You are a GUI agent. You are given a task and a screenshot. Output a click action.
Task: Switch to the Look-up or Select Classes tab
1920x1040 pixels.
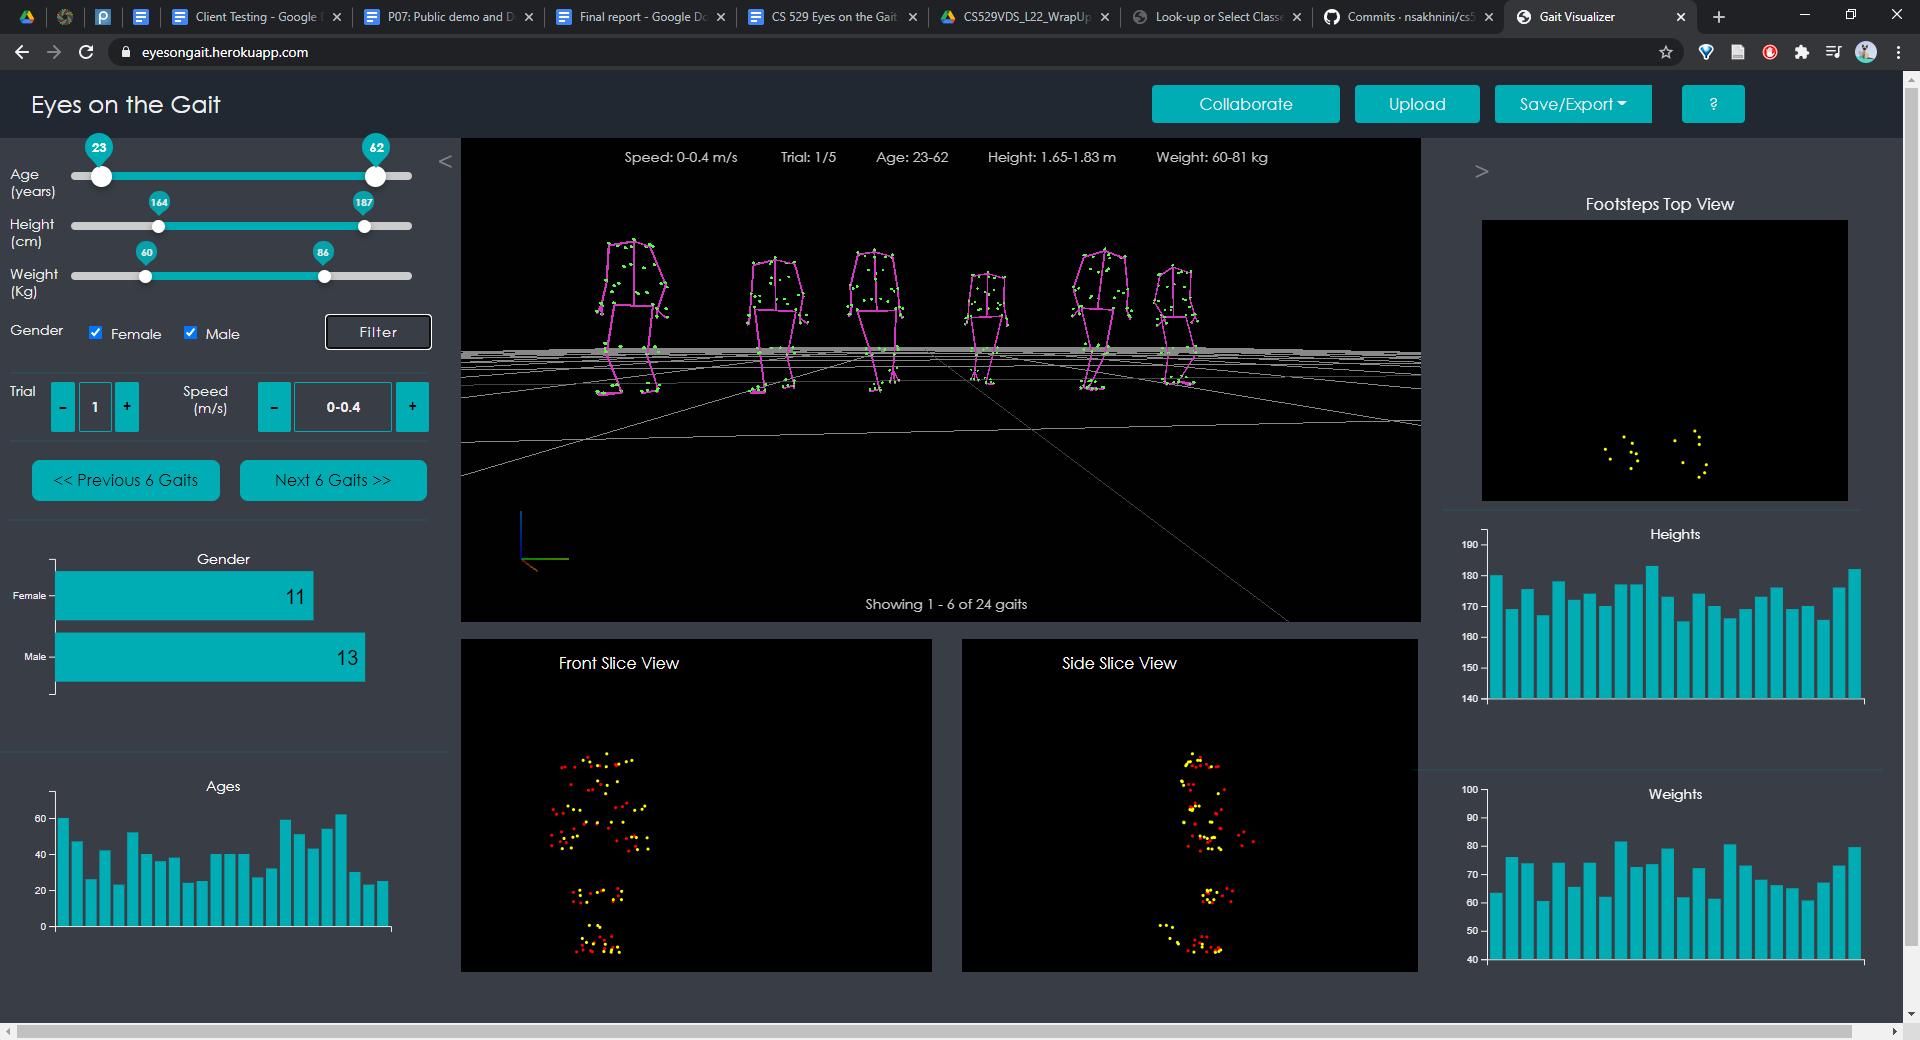point(1215,17)
